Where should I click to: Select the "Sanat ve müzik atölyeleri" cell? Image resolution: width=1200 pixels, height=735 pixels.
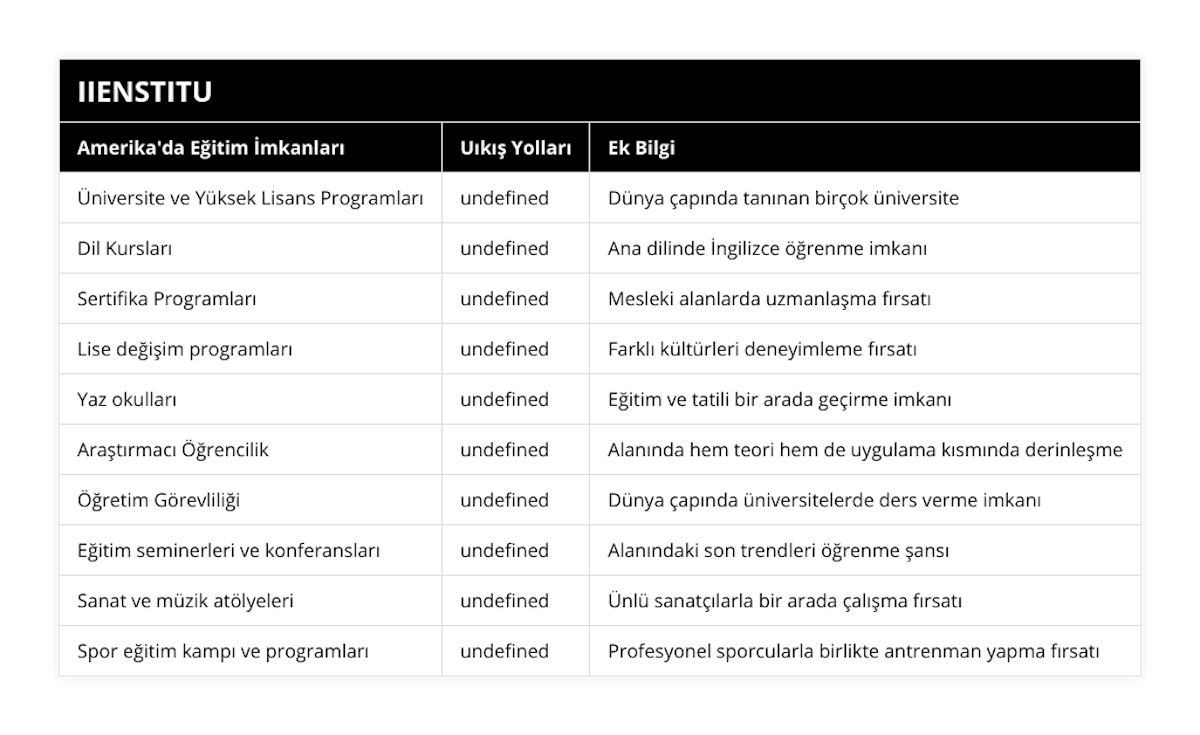click(x=185, y=601)
